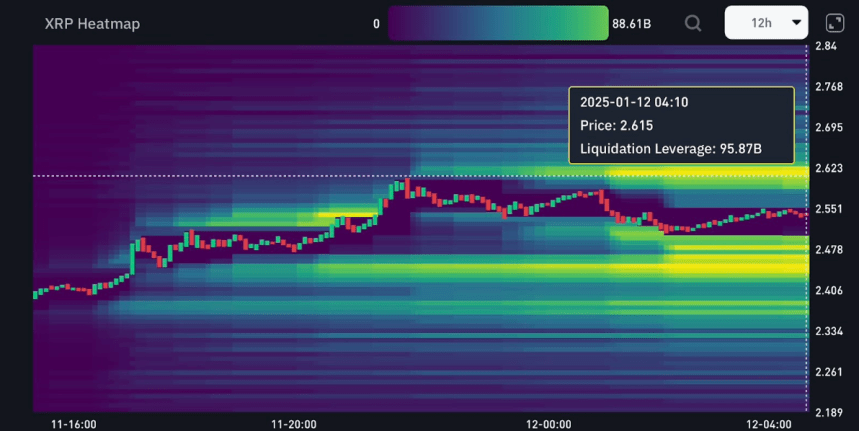Click the Liquidation Leverage 95.87B tooltip text

pos(672,149)
